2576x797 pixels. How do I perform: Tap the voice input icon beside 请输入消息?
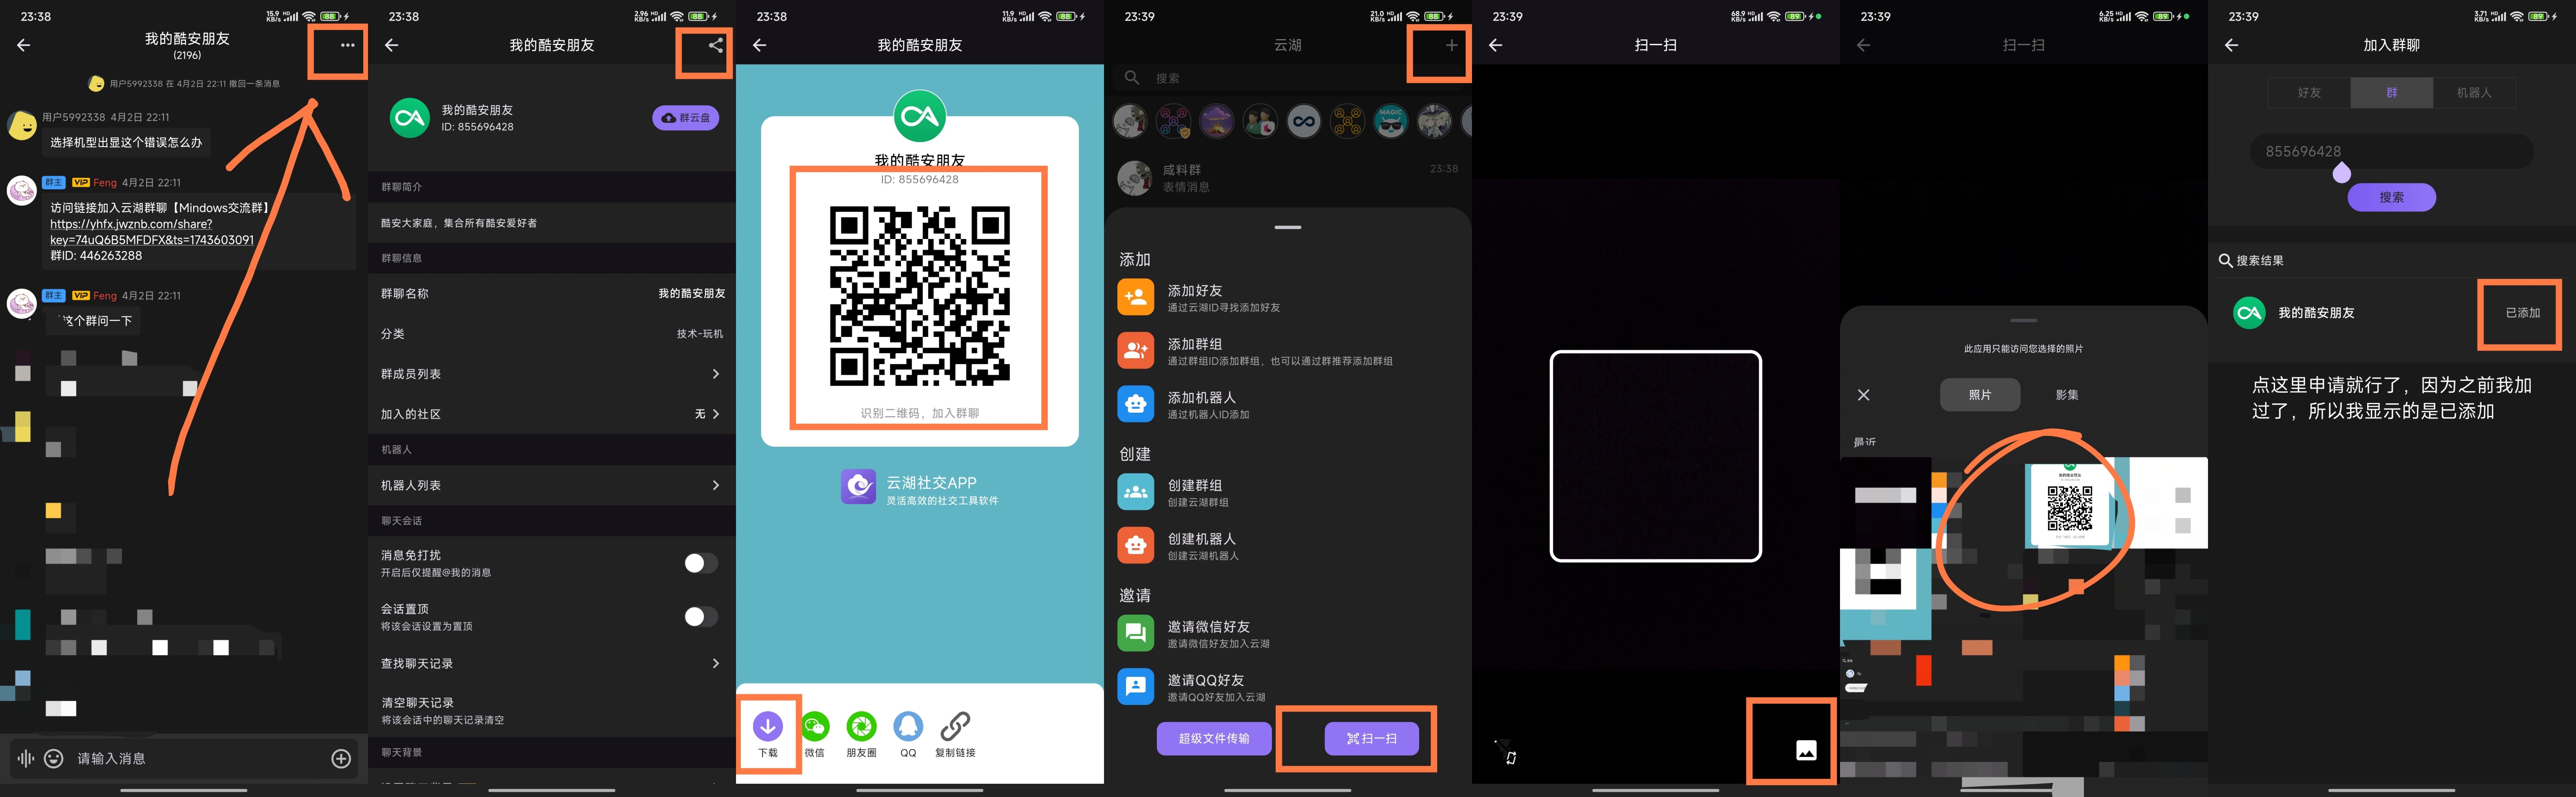point(26,759)
